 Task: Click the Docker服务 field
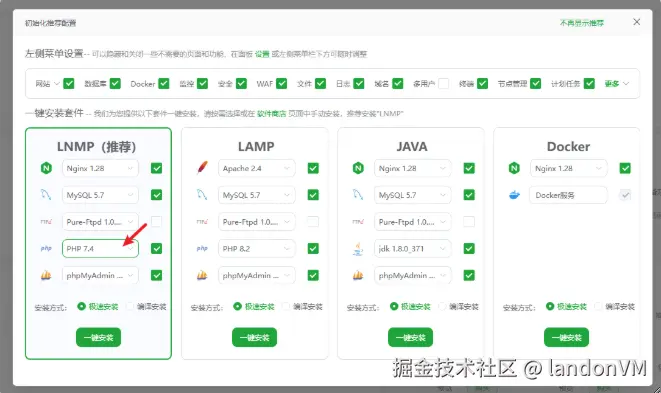click(x=568, y=195)
